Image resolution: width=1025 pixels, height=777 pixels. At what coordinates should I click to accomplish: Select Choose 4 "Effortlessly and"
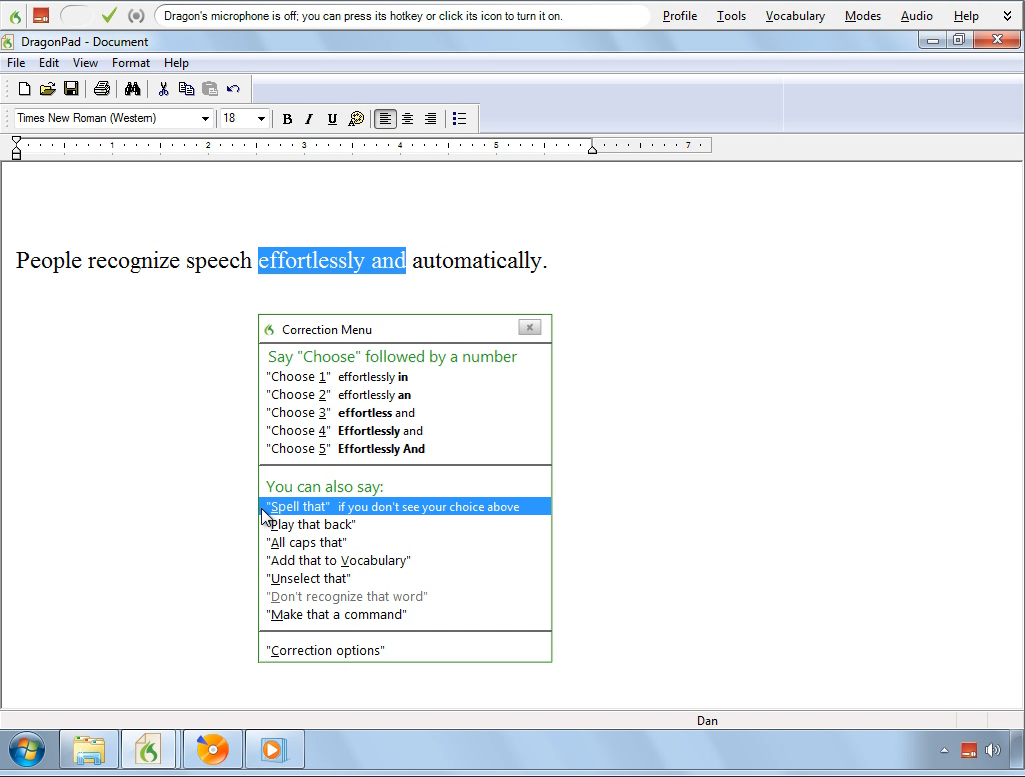point(405,431)
